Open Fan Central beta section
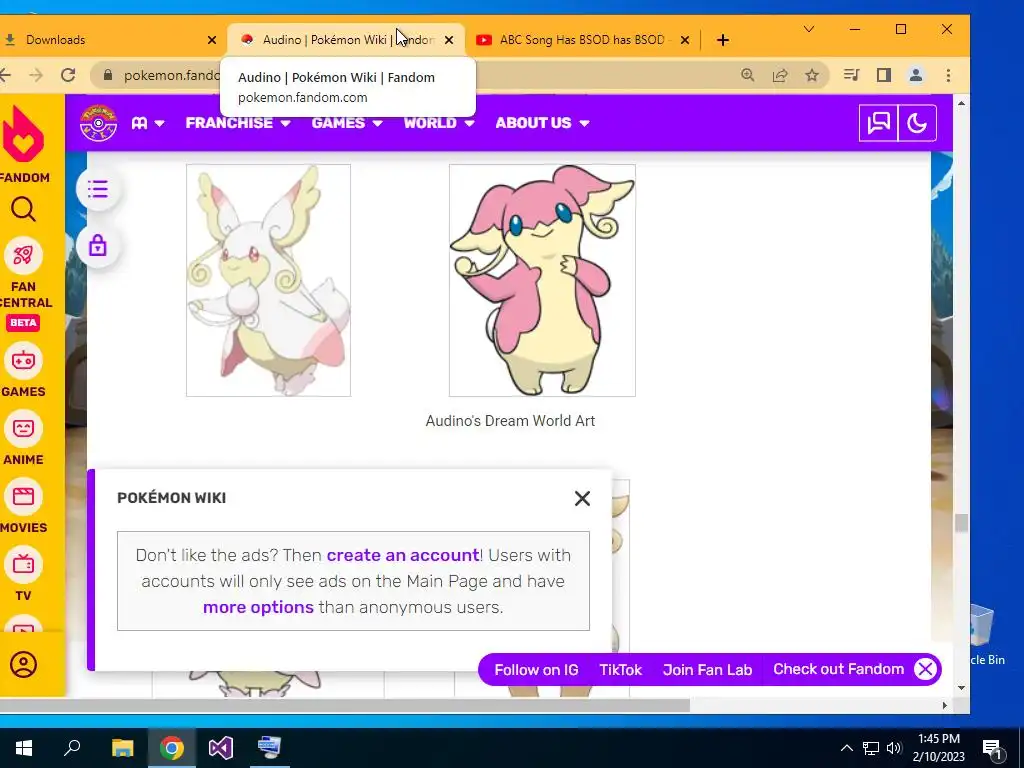The image size is (1024, 768). 24,285
